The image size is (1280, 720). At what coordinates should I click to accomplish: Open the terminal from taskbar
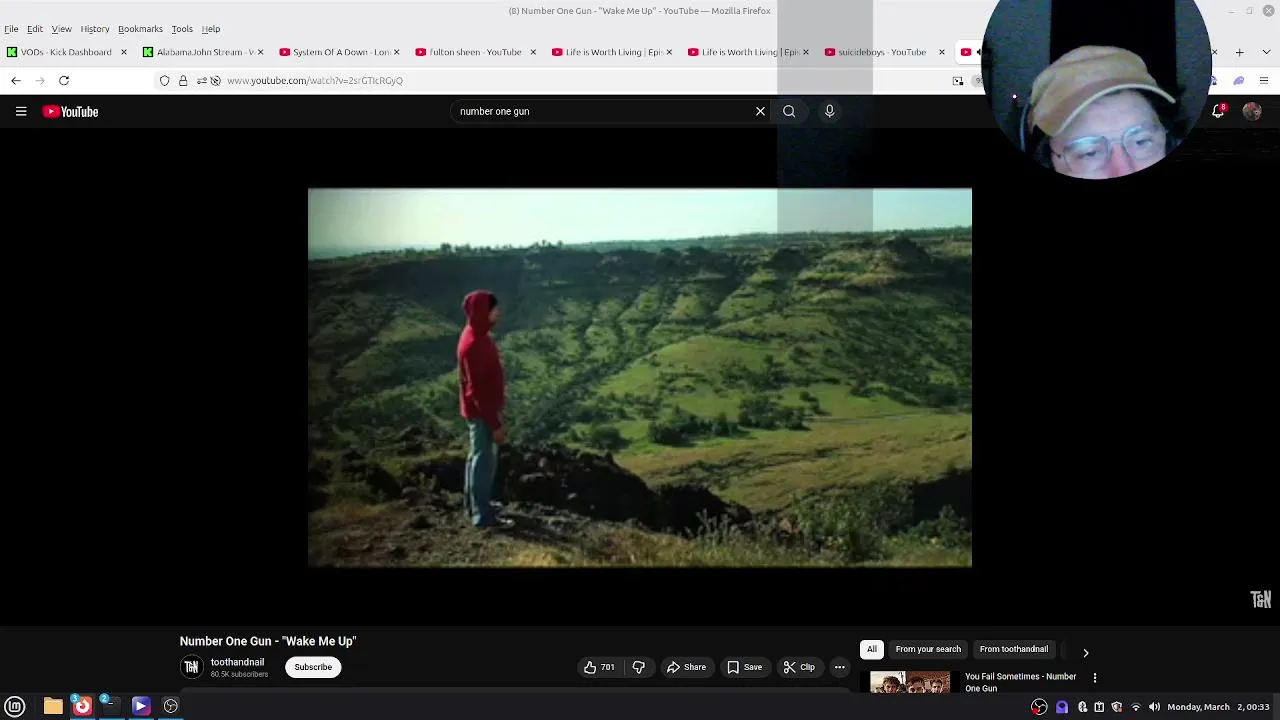tap(110, 706)
